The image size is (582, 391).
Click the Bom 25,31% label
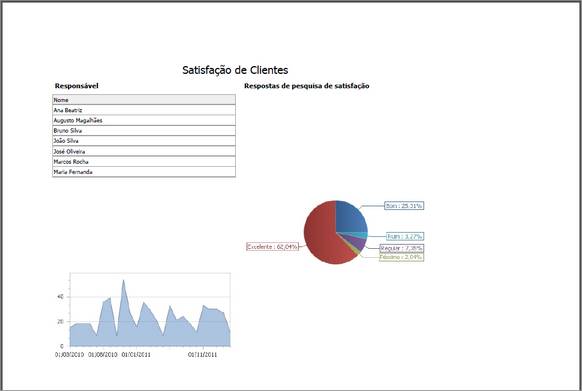click(x=404, y=205)
